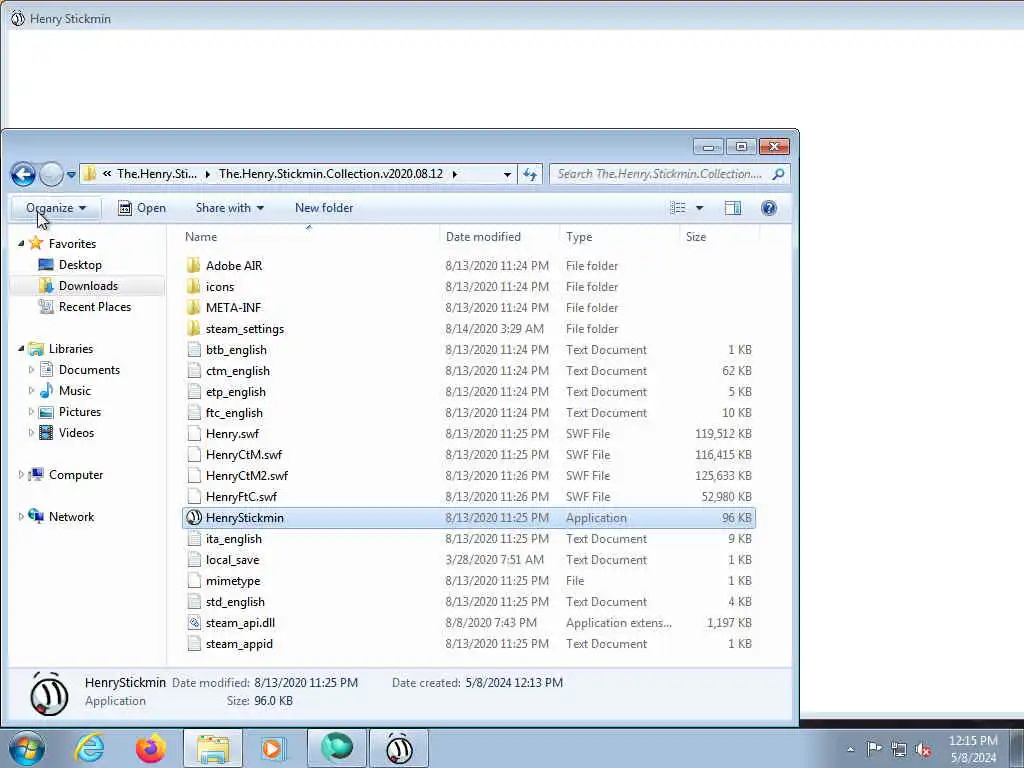This screenshot has width=1024, height=768.
Task: Select Computer in navigation pane
Action: point(76,475)
